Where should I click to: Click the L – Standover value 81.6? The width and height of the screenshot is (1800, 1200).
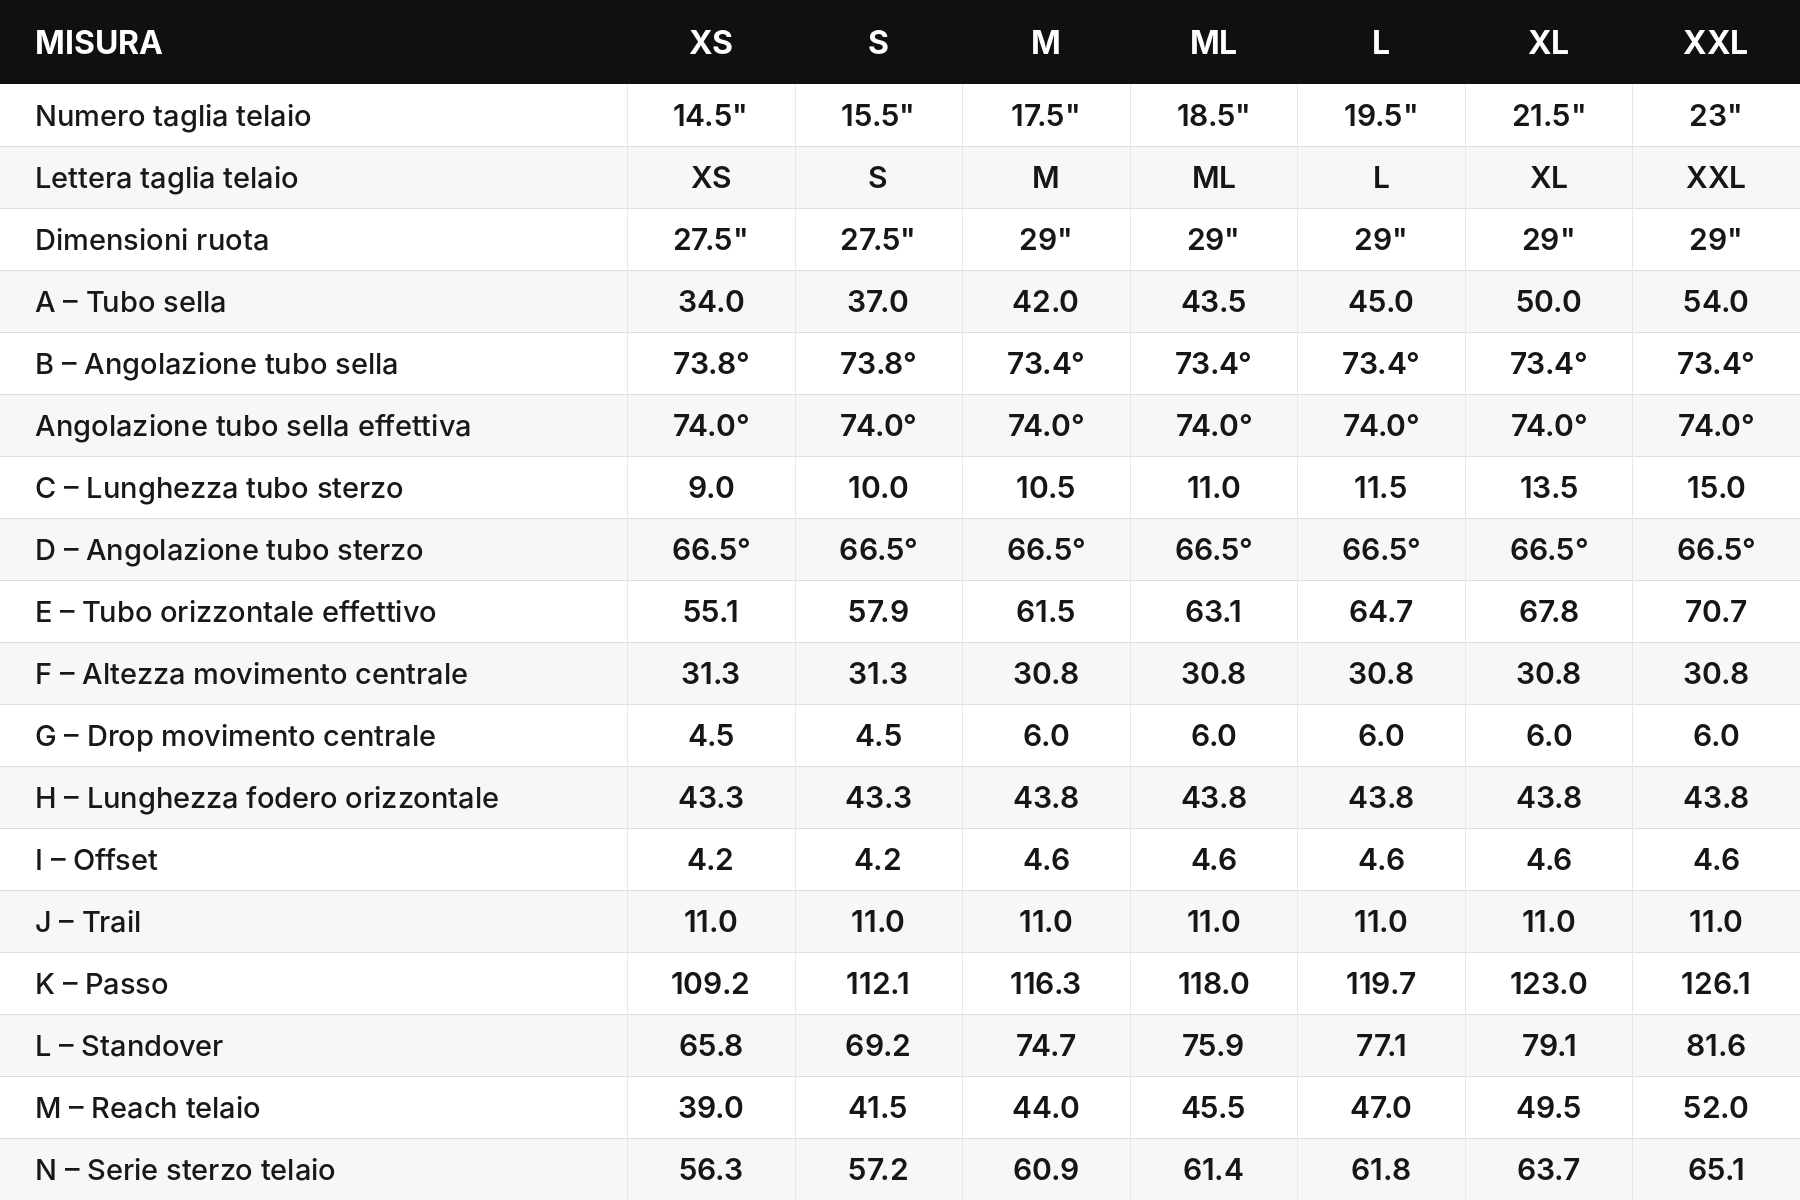[1716, 1046]
